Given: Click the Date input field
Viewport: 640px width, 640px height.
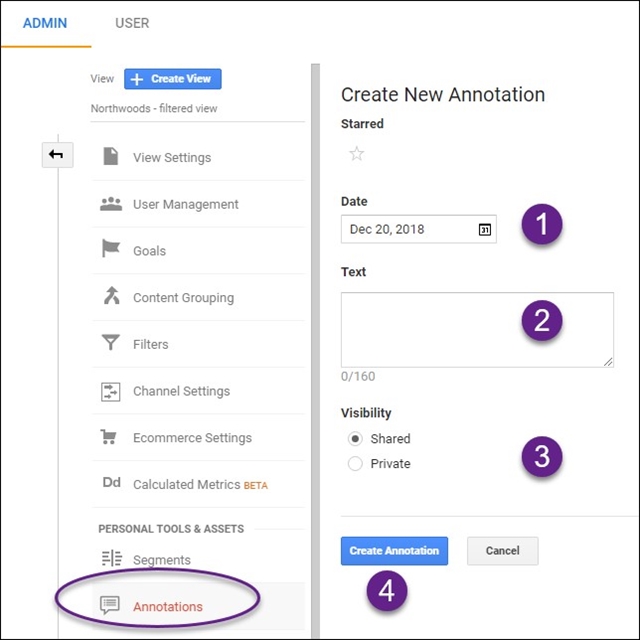Looking at the screenshot, I should [419, 229].
